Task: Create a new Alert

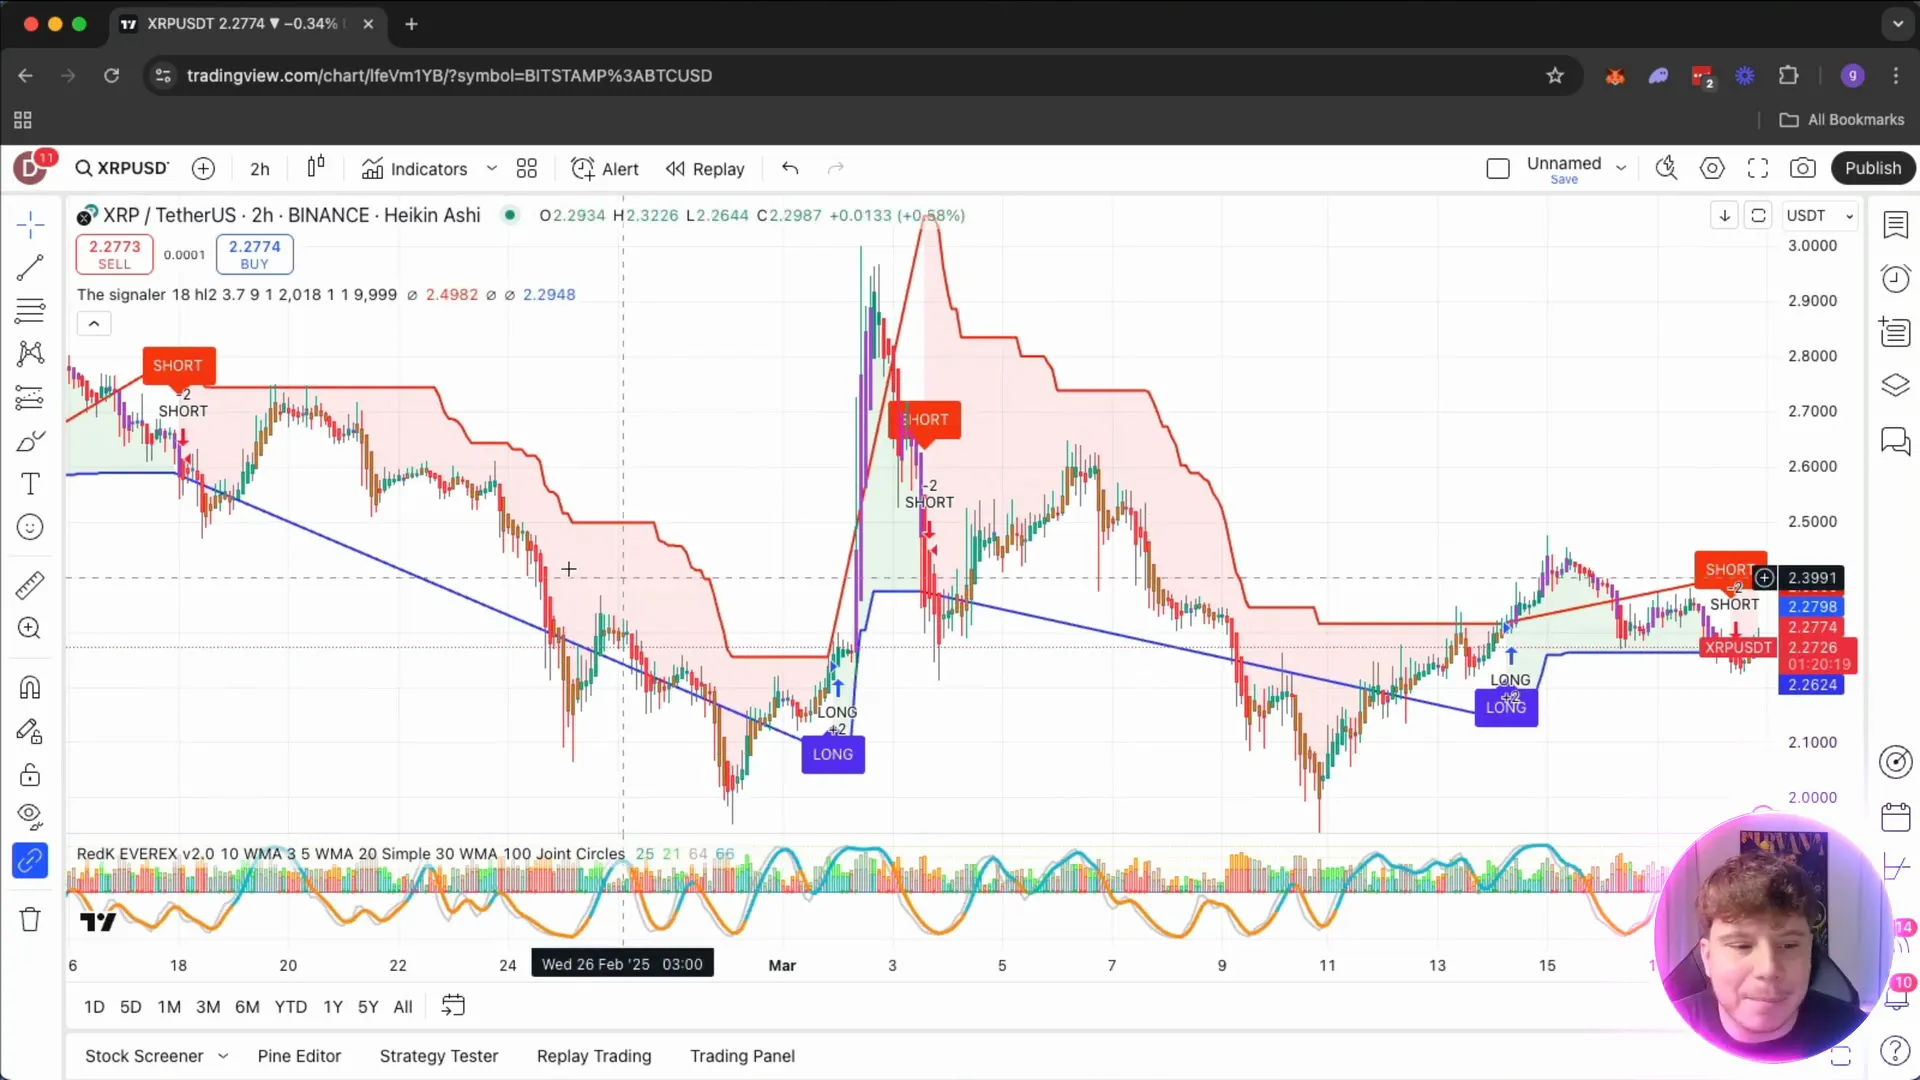Action: pos(605,169)
